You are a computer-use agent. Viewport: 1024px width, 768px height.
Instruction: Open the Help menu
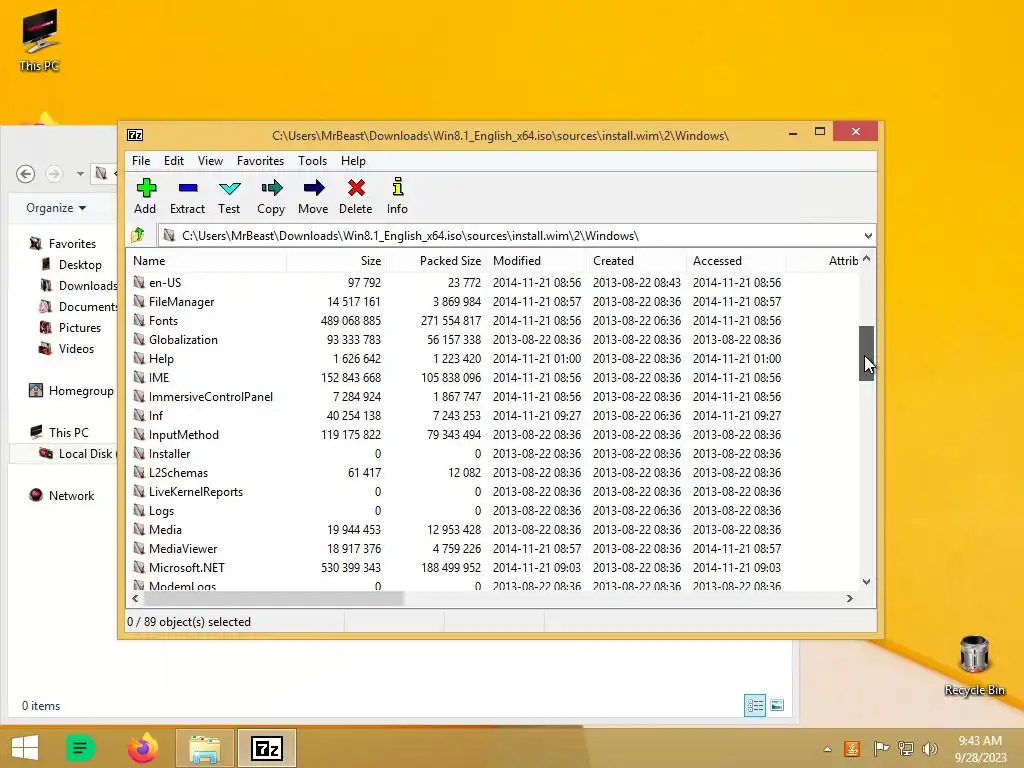353,161
